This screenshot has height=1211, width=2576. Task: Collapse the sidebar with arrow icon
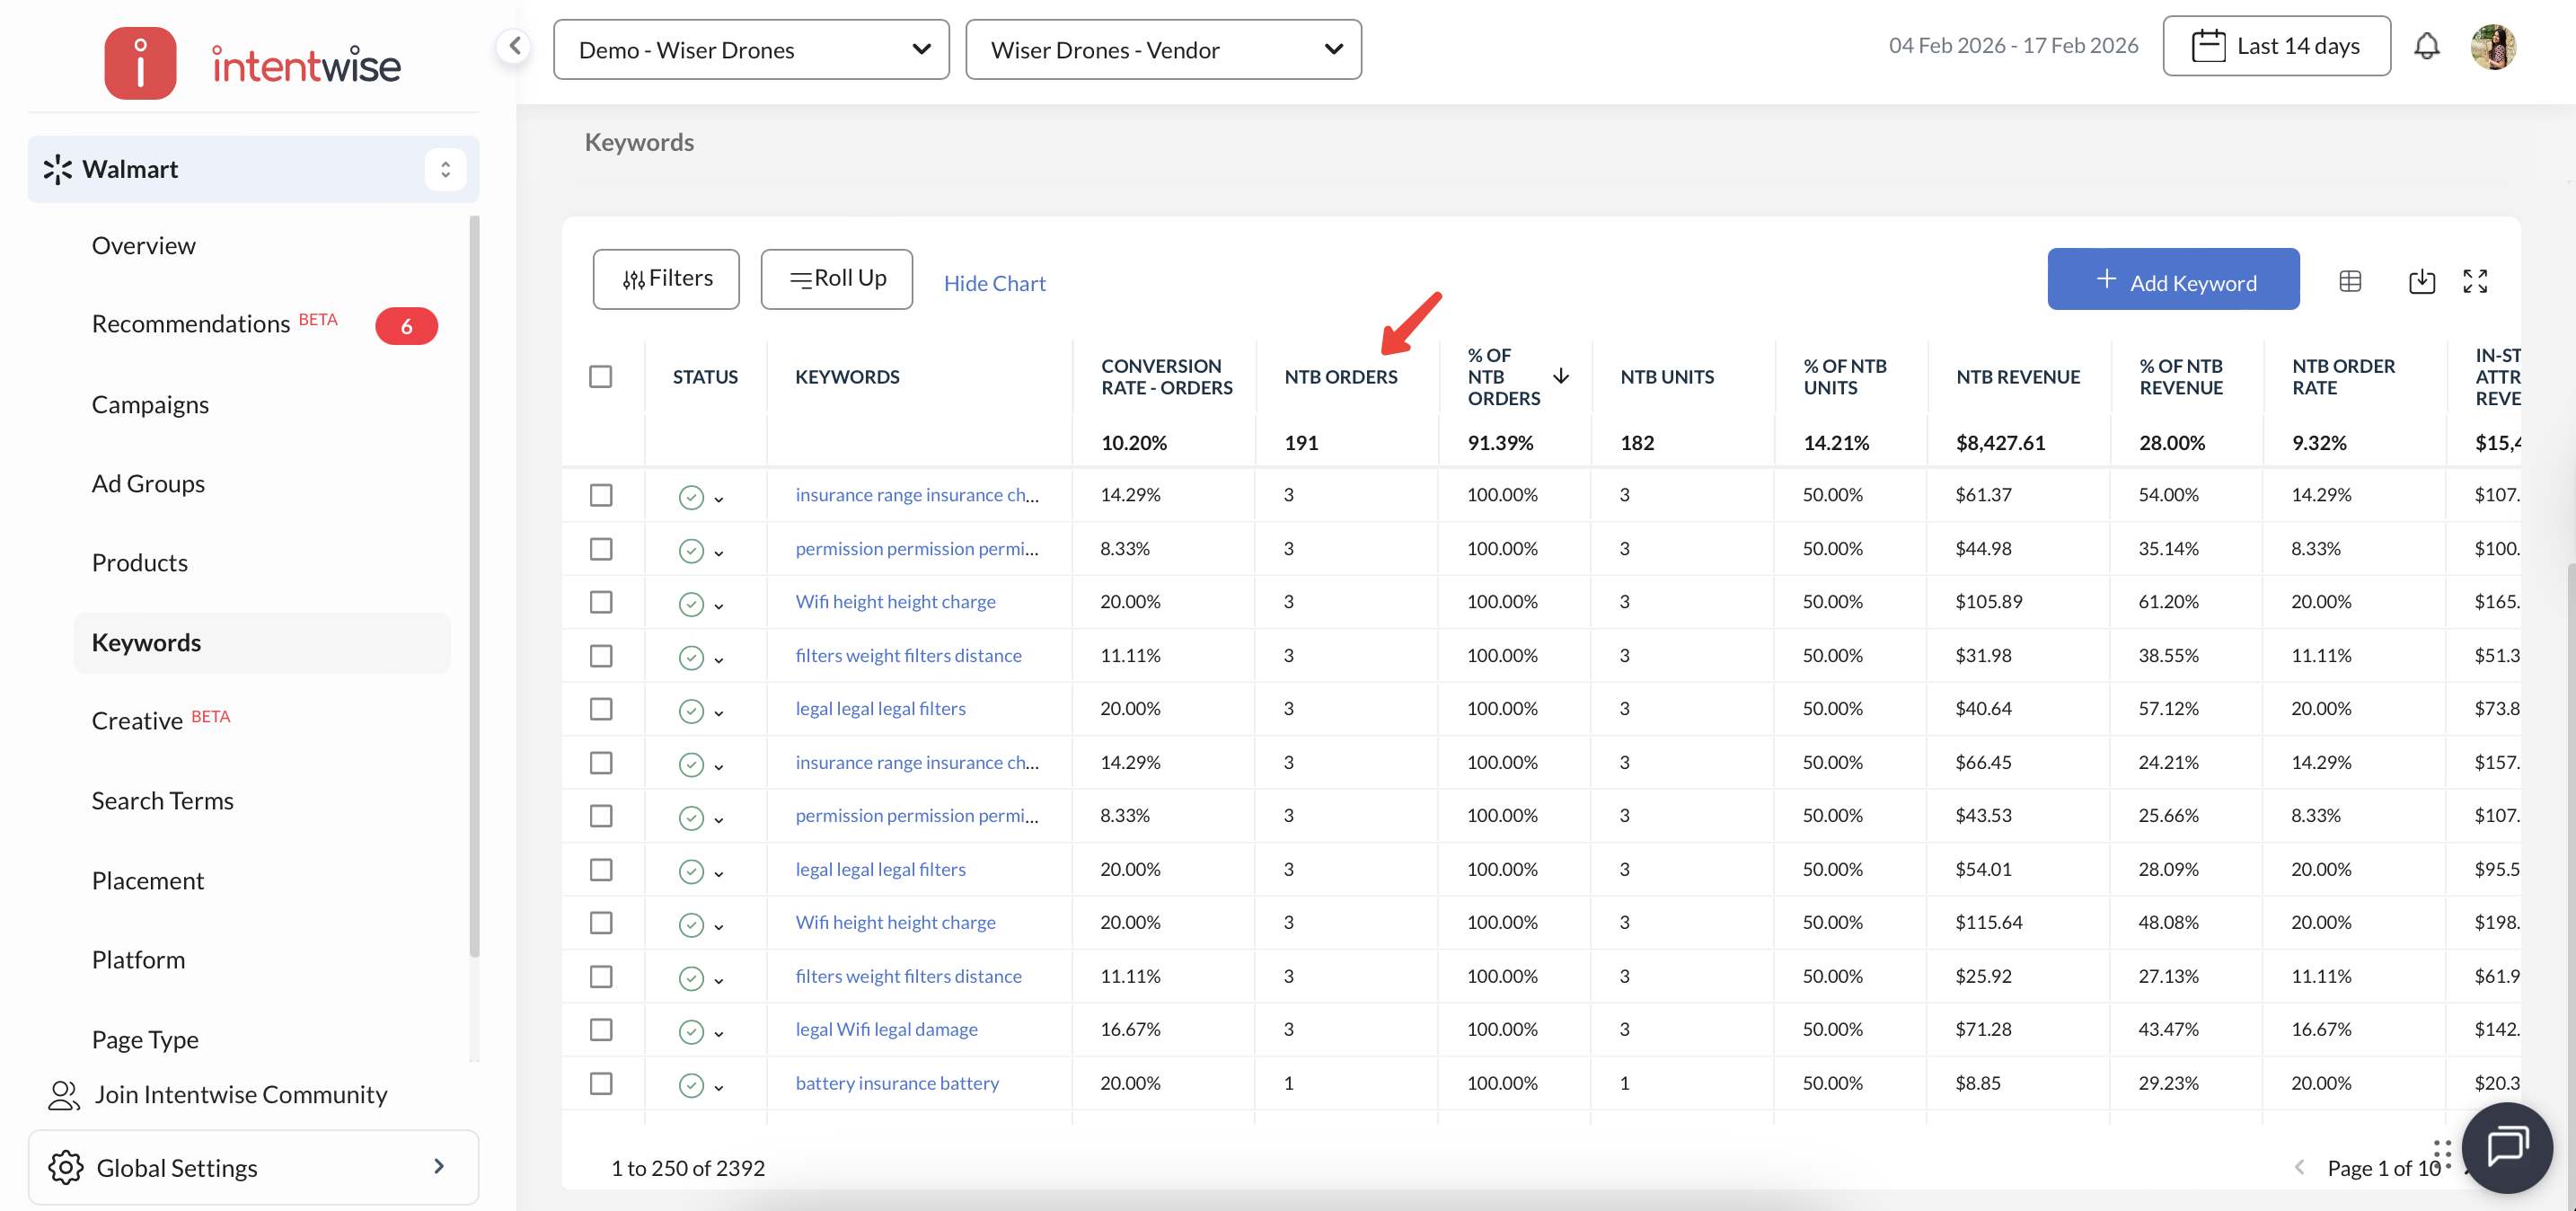coord(514,46)
